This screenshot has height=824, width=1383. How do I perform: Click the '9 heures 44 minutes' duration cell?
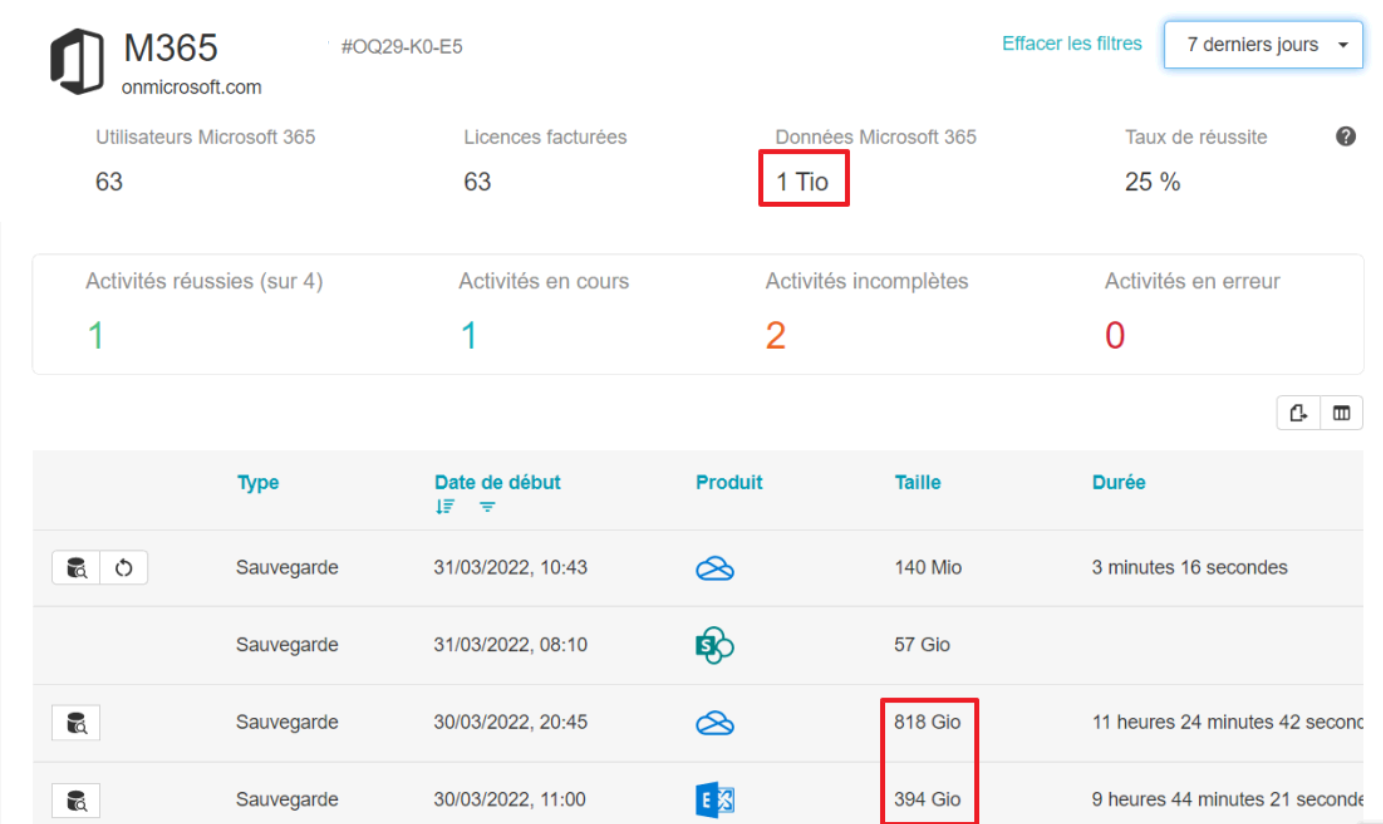click(1227, 800)
